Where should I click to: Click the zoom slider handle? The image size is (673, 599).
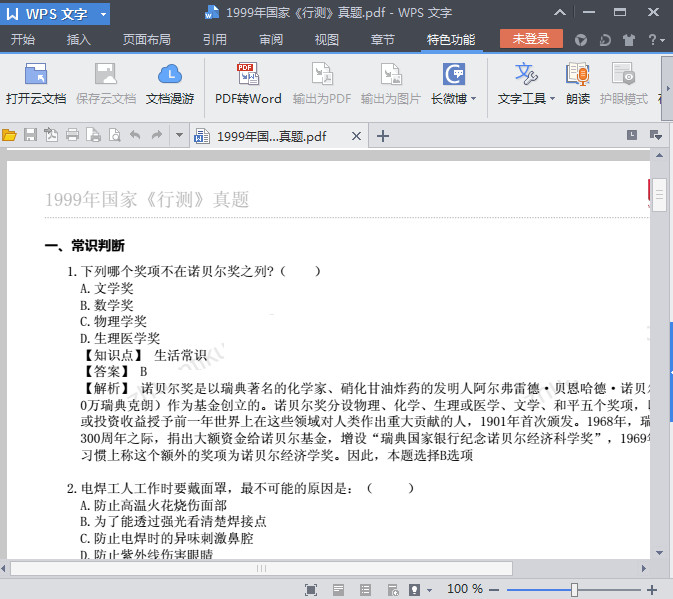click(x=574, y=590)
